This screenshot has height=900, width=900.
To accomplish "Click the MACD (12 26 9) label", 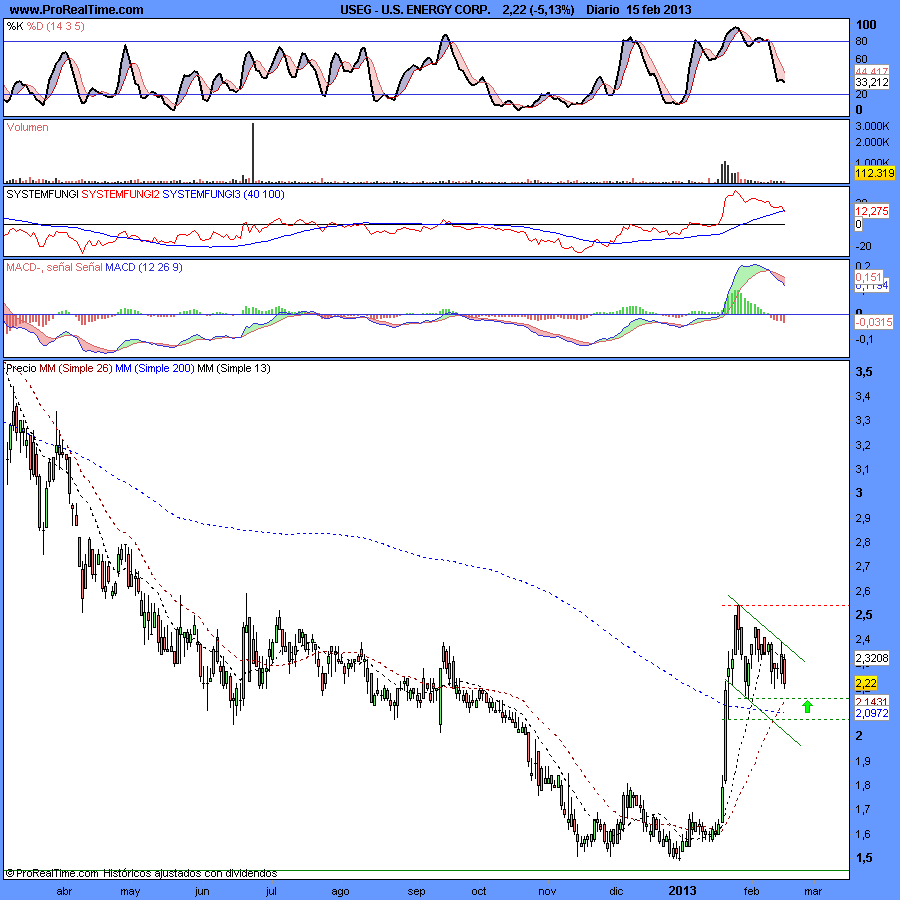I will (x=143, y=267).
